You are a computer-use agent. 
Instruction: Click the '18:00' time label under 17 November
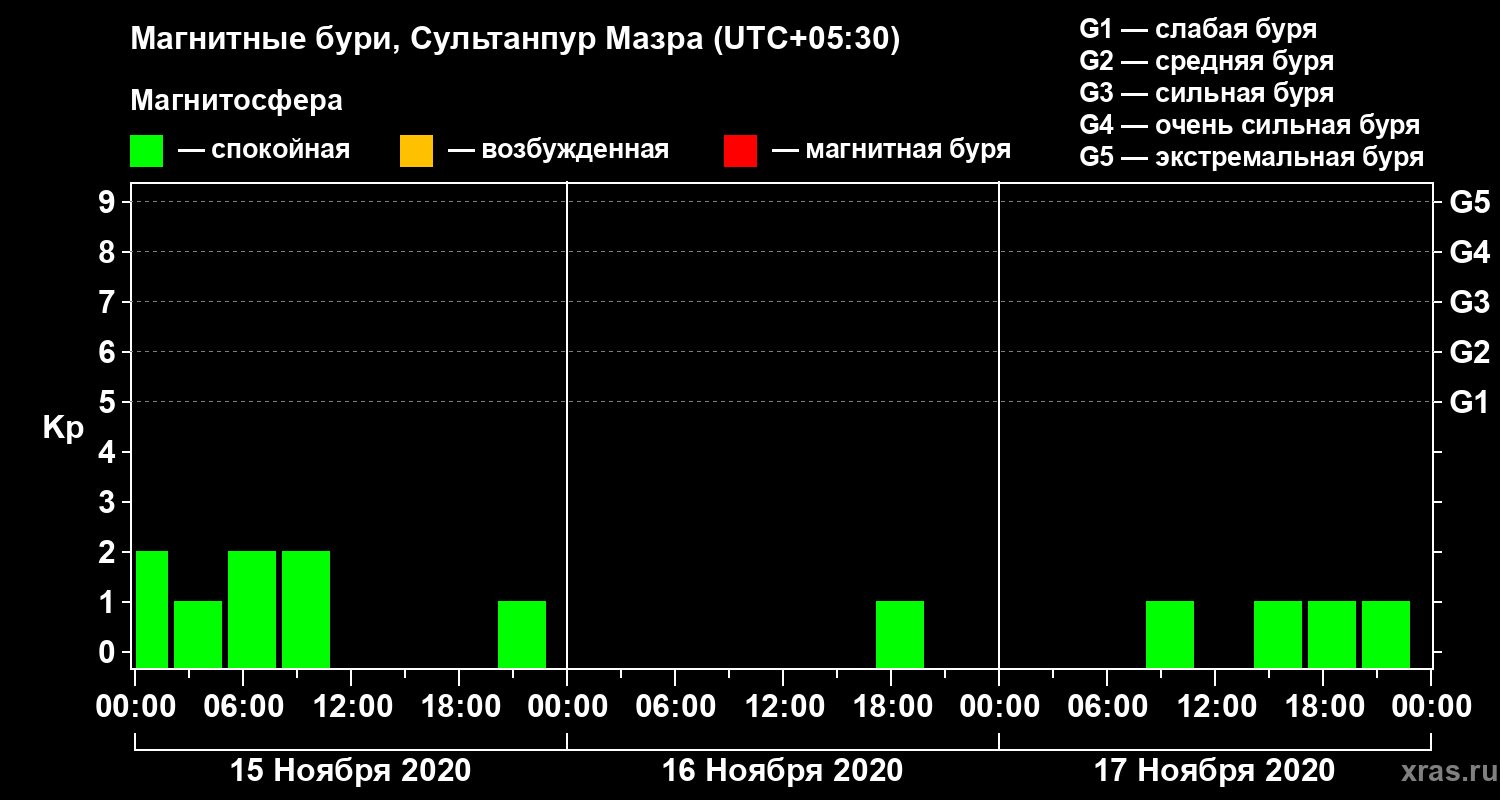1323,707
